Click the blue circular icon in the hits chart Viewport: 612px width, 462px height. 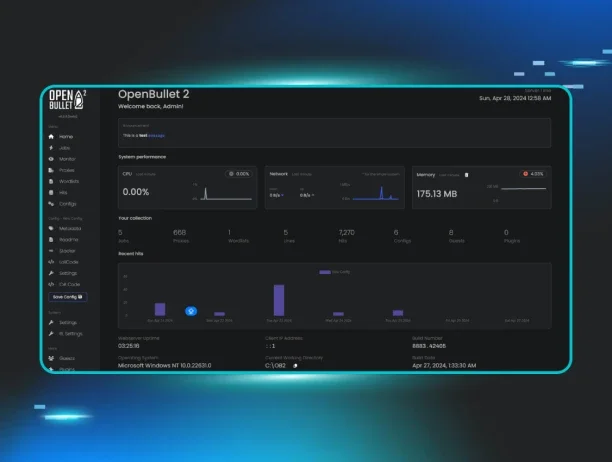point(191,311)
